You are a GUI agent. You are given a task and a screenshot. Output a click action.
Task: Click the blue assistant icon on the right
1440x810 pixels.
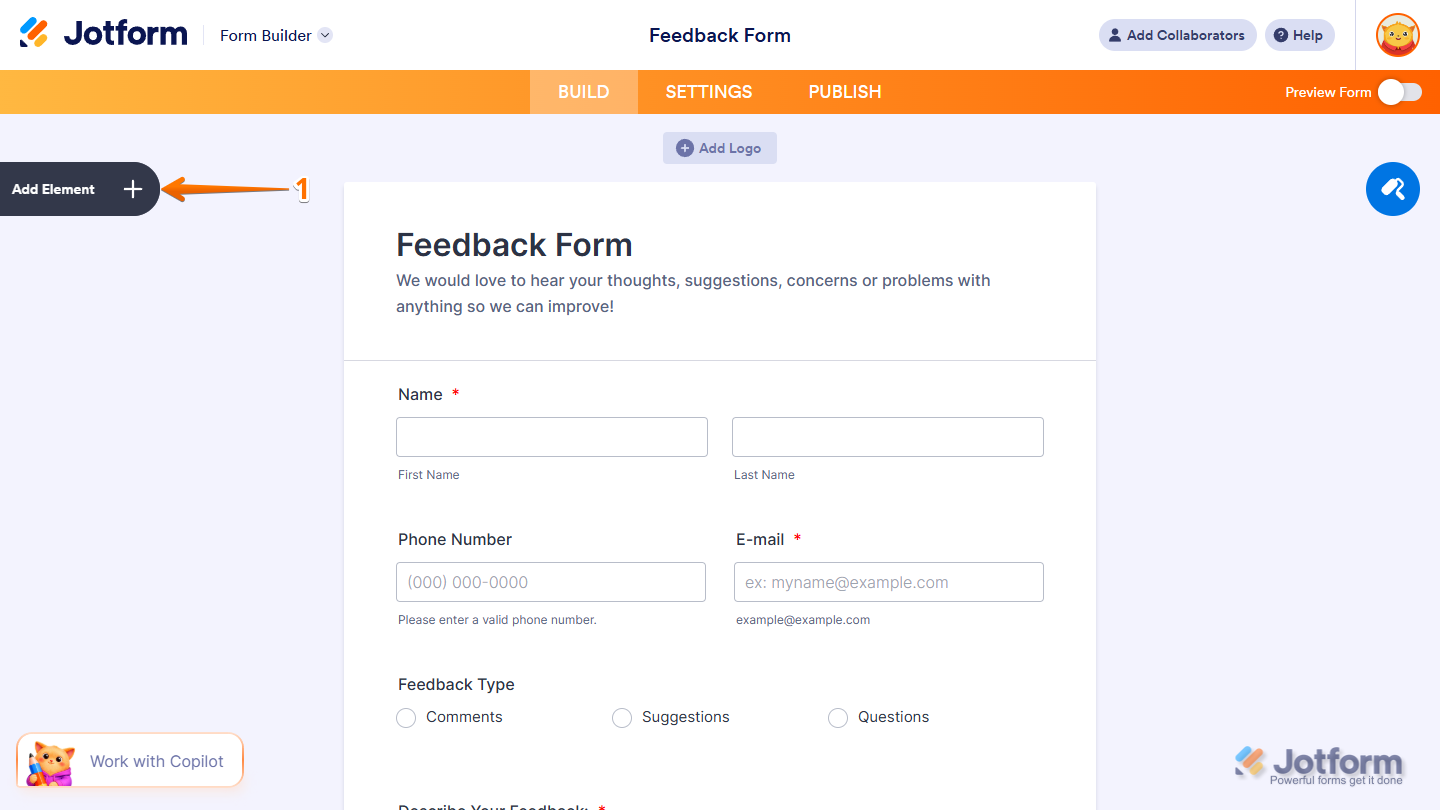coord(1393,189)
